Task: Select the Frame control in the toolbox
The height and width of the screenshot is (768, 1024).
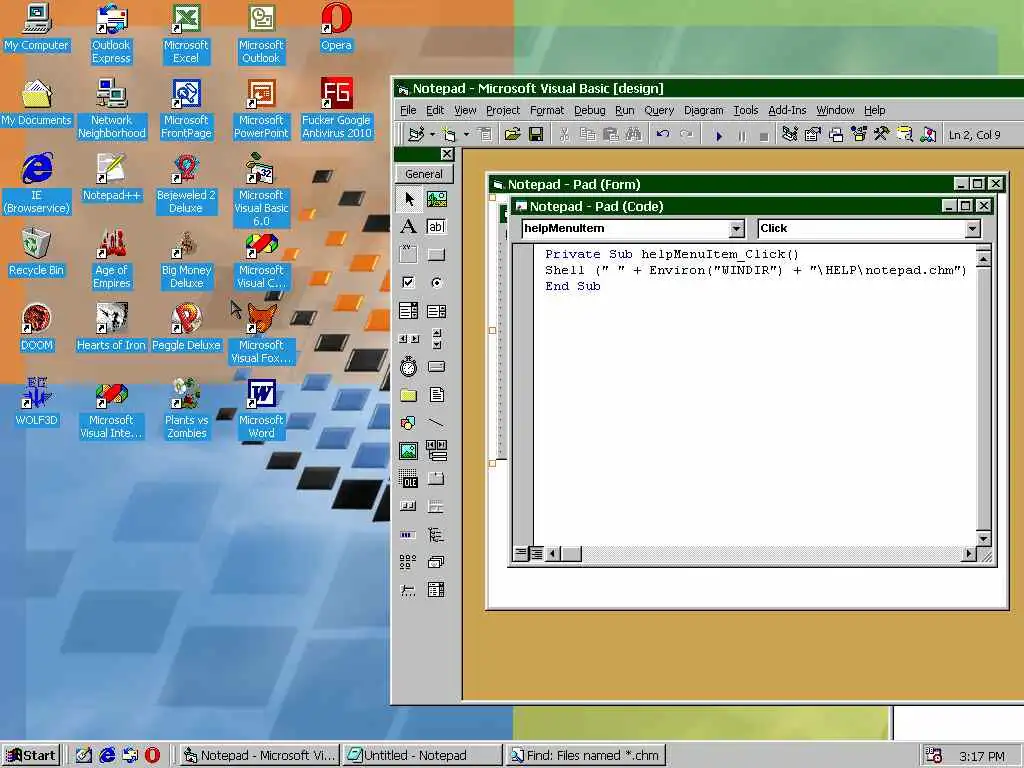Action: (x=409, y=254)
